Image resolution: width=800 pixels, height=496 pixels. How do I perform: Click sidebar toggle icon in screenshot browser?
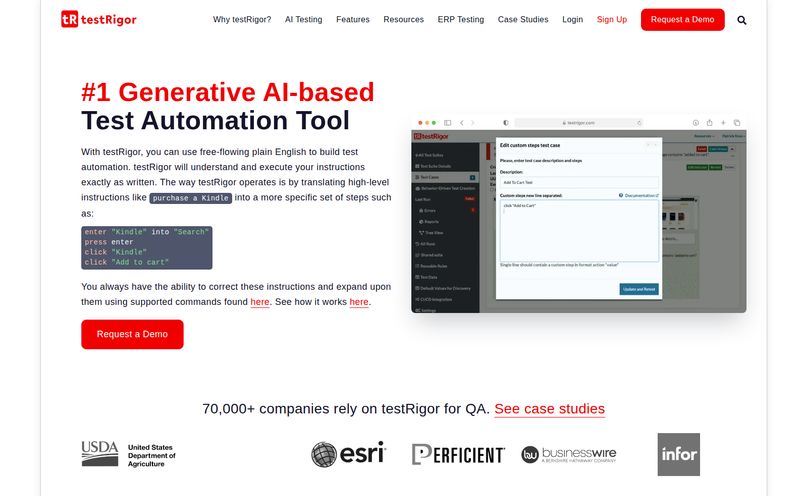point(447,122)
